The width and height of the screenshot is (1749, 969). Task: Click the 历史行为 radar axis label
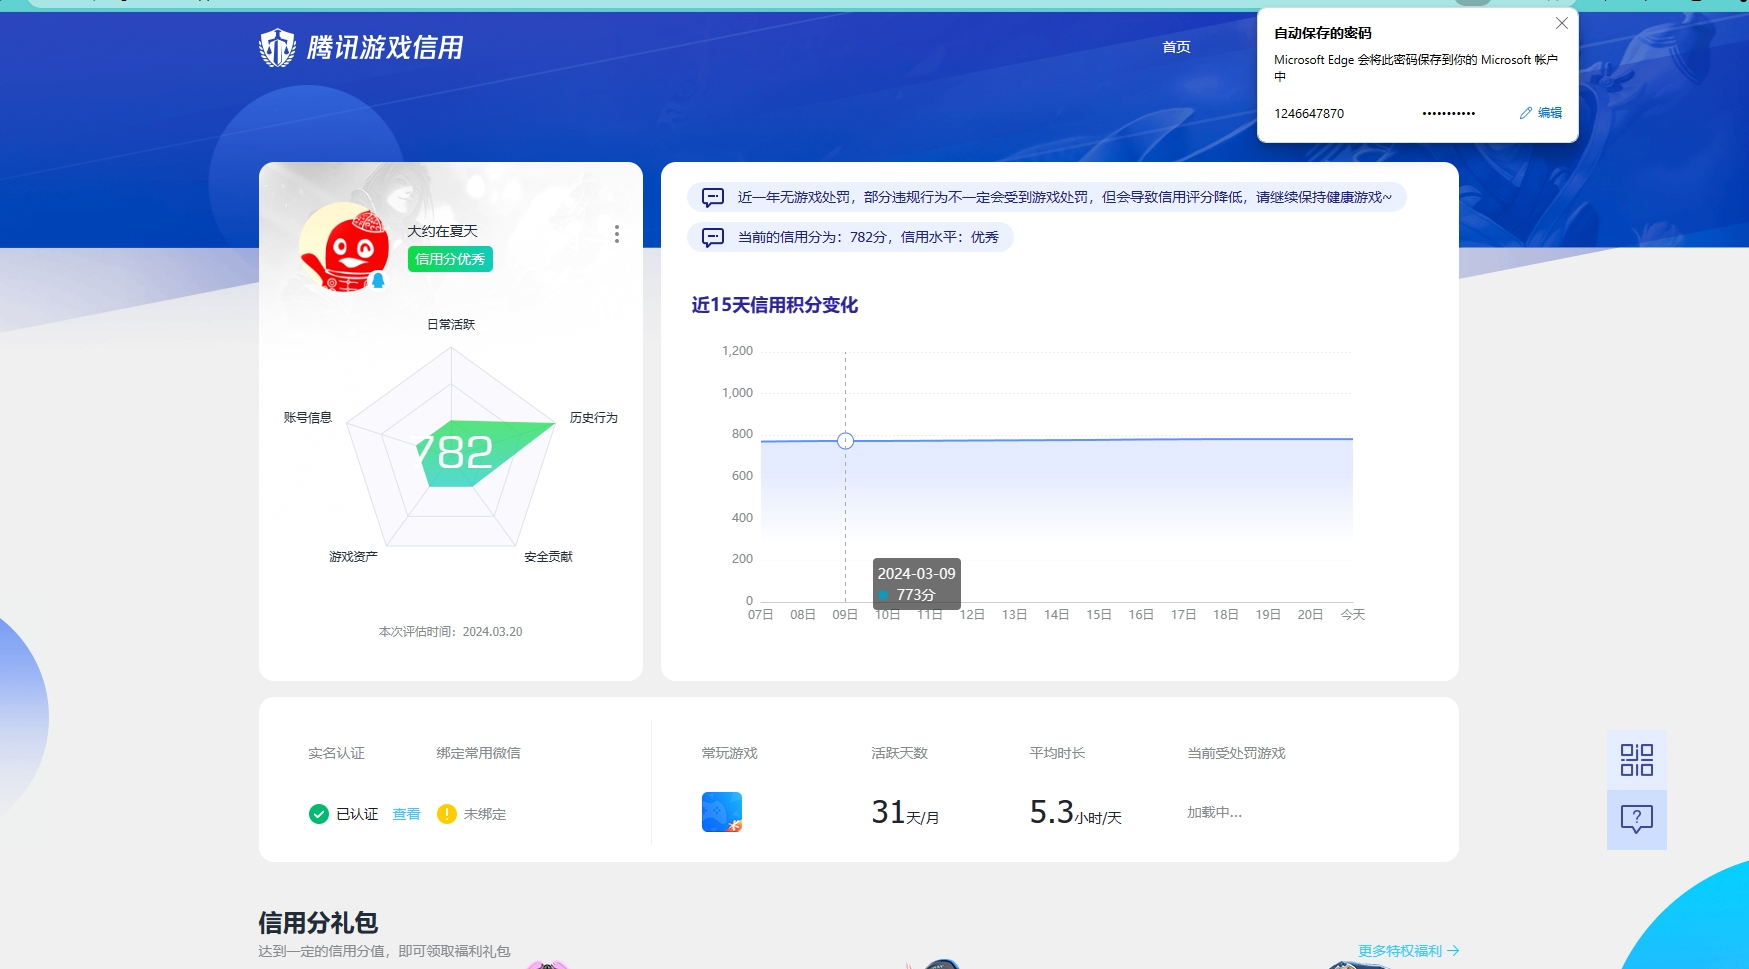pyautogui.click(x=594, y=418)
